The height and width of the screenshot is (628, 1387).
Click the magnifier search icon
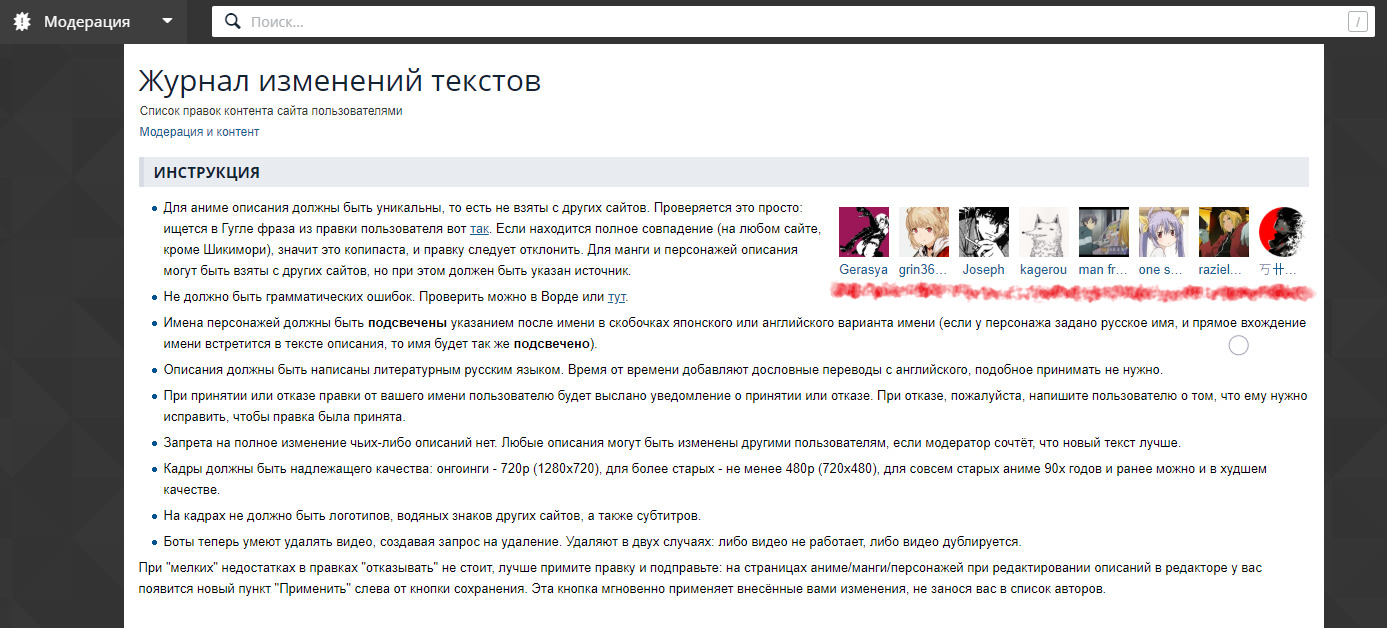233,21
